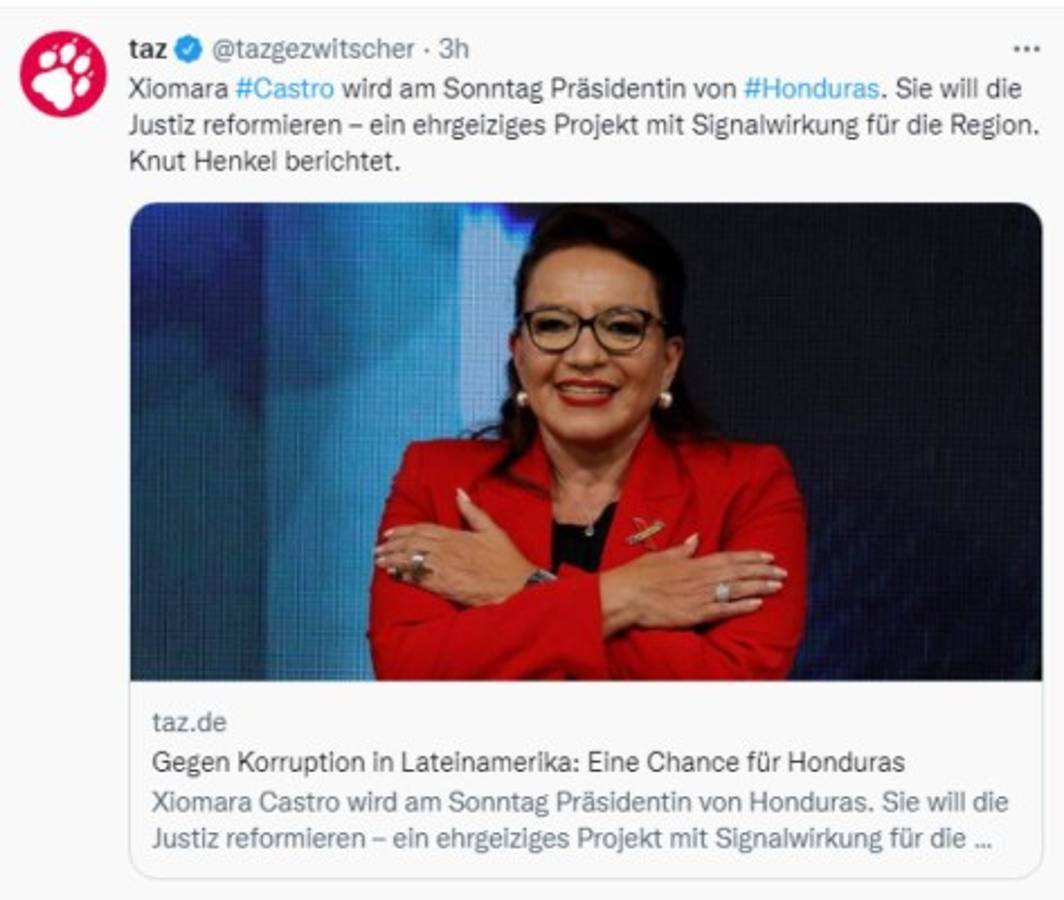
Task: Open the @tazgezwitscher handle
Action: [x=313, y=49]
